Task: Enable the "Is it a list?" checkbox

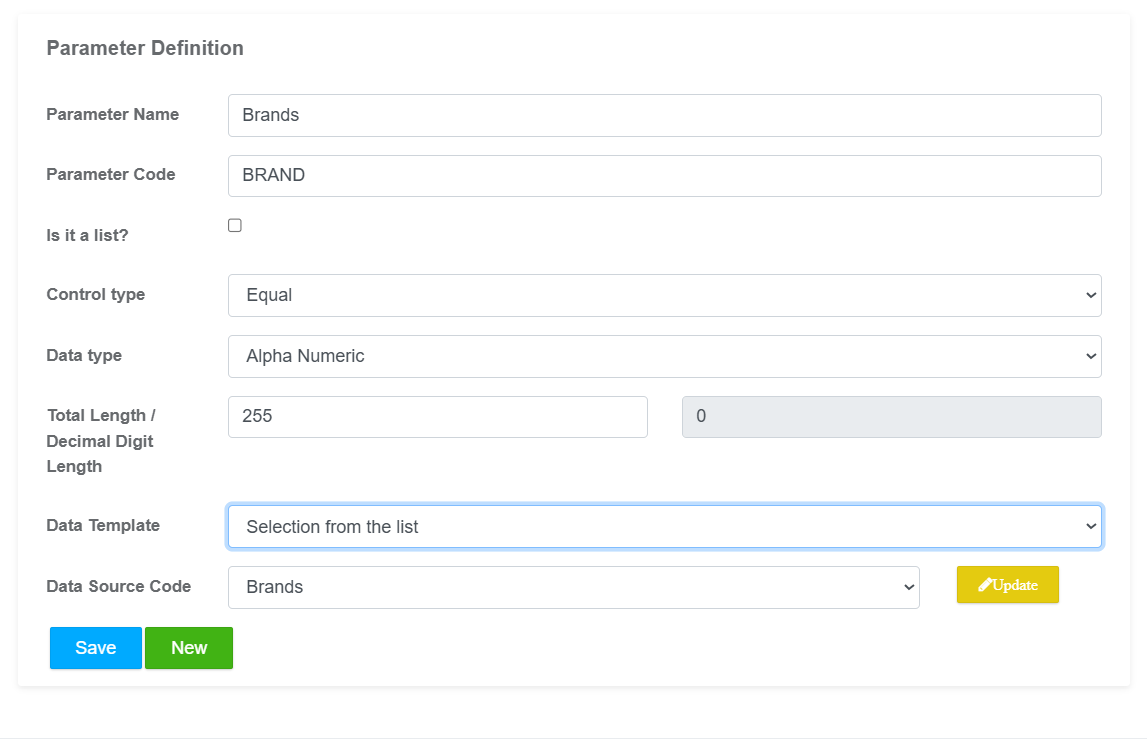Action: (235, 226)
